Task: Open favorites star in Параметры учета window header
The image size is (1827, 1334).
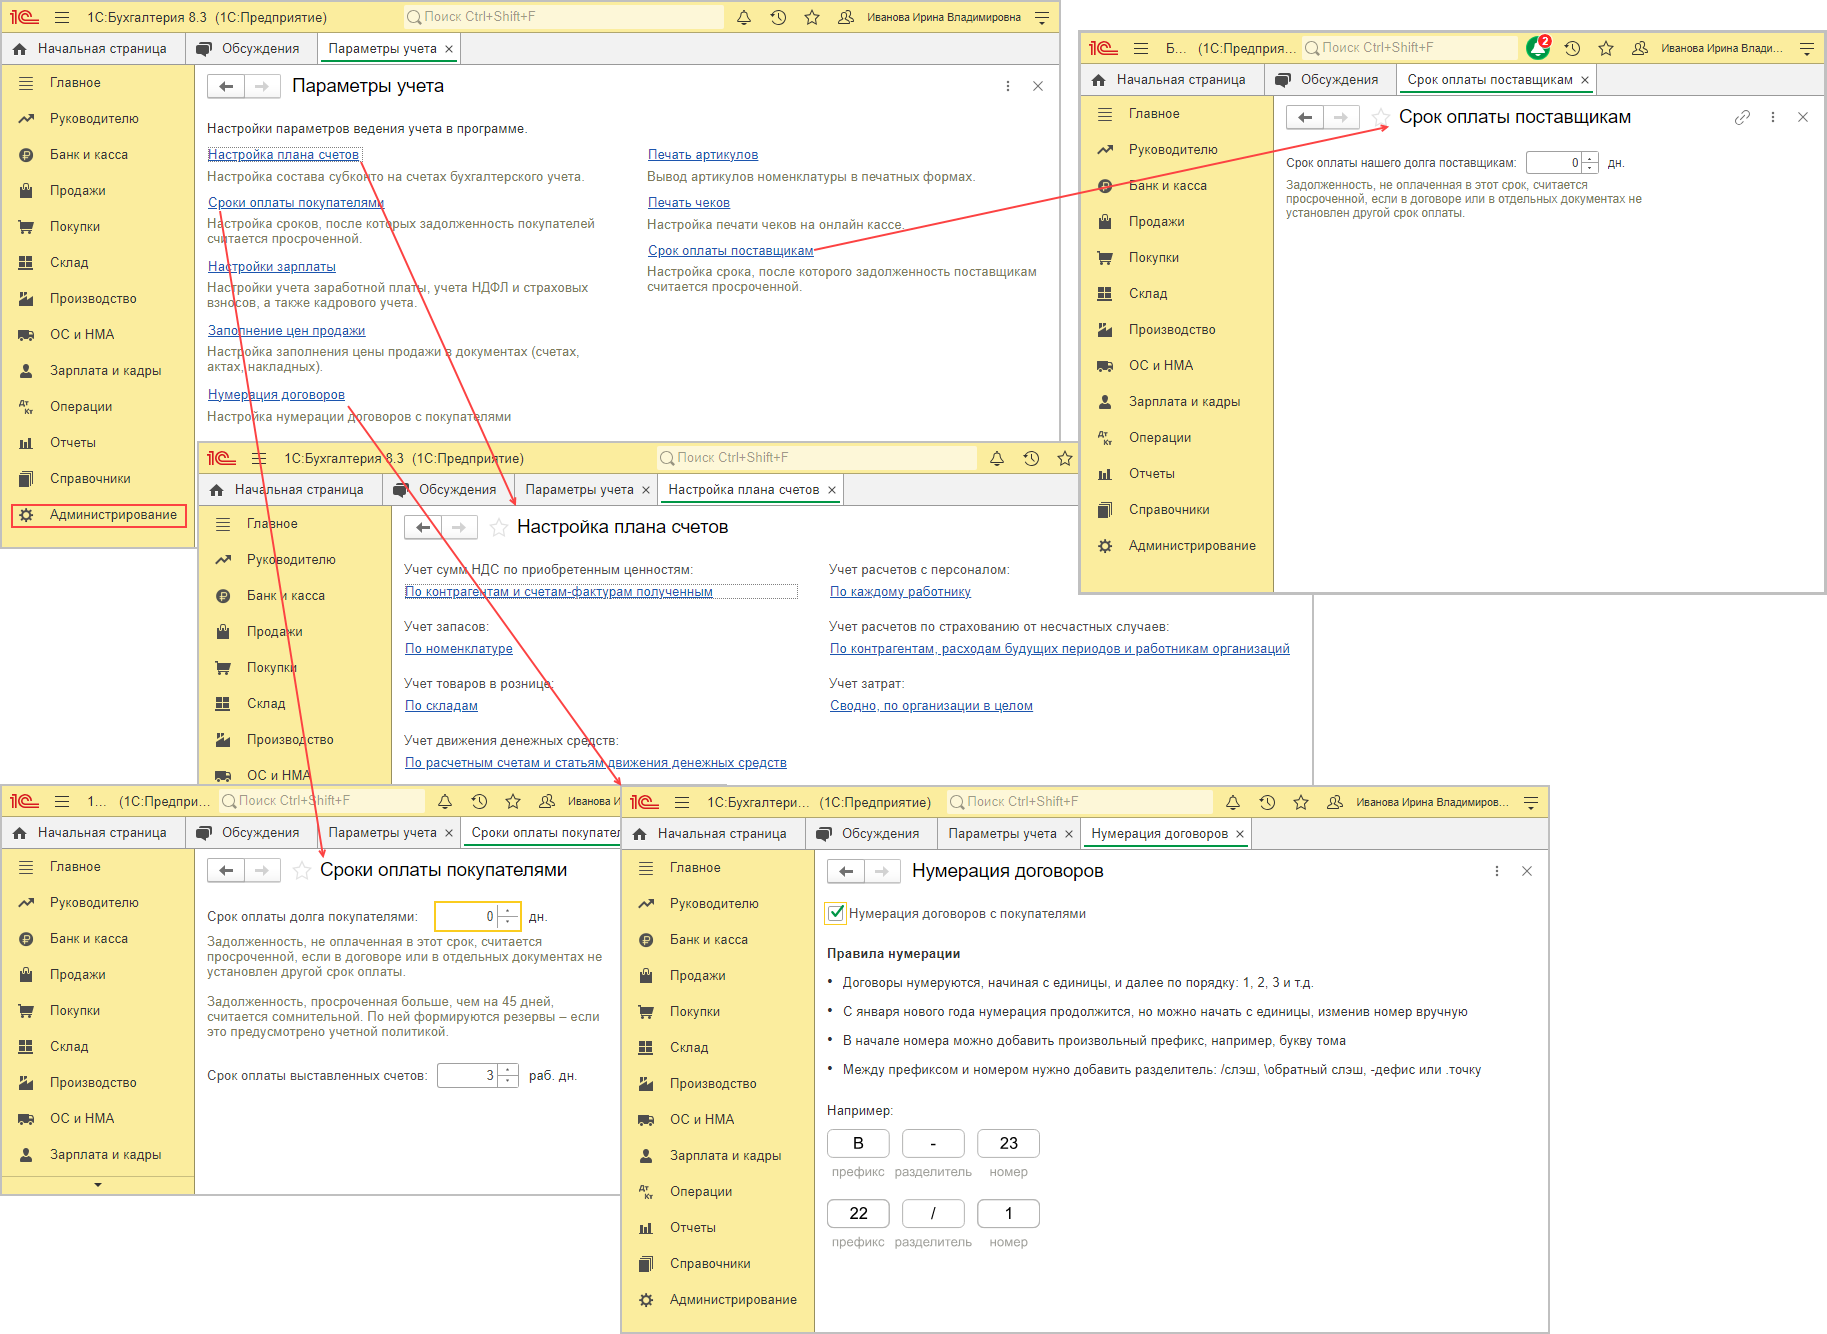Action: point(812,17)
